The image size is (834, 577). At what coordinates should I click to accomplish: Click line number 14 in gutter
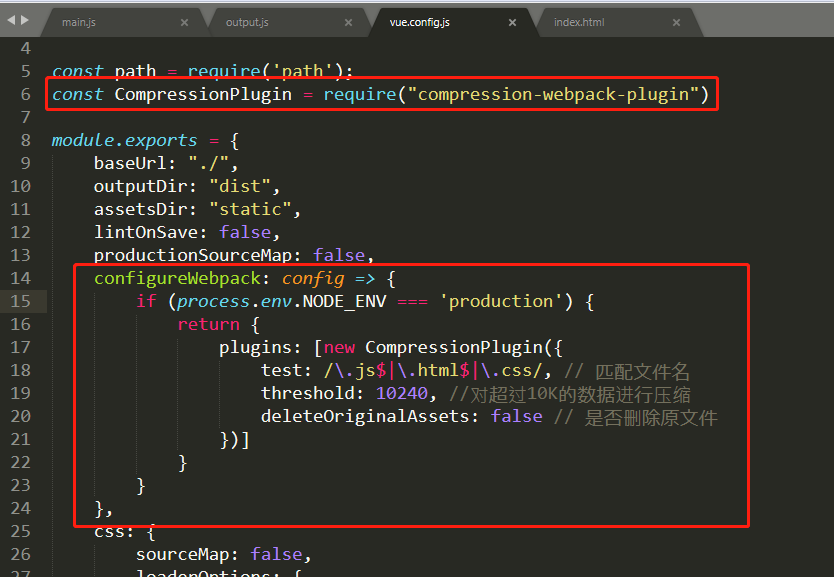pyautogui.click(x=20, y=278)
